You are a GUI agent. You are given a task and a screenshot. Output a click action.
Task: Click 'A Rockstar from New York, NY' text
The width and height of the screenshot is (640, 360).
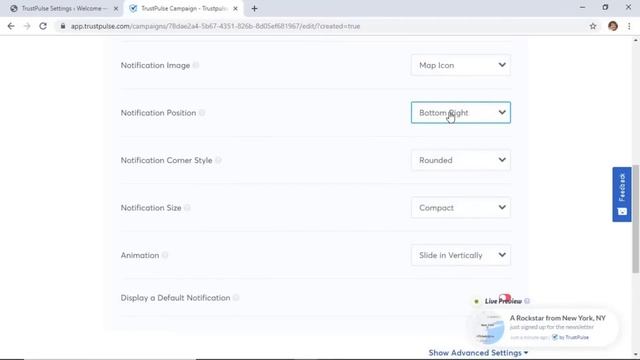pyautogui.click(x=558, y=318)
